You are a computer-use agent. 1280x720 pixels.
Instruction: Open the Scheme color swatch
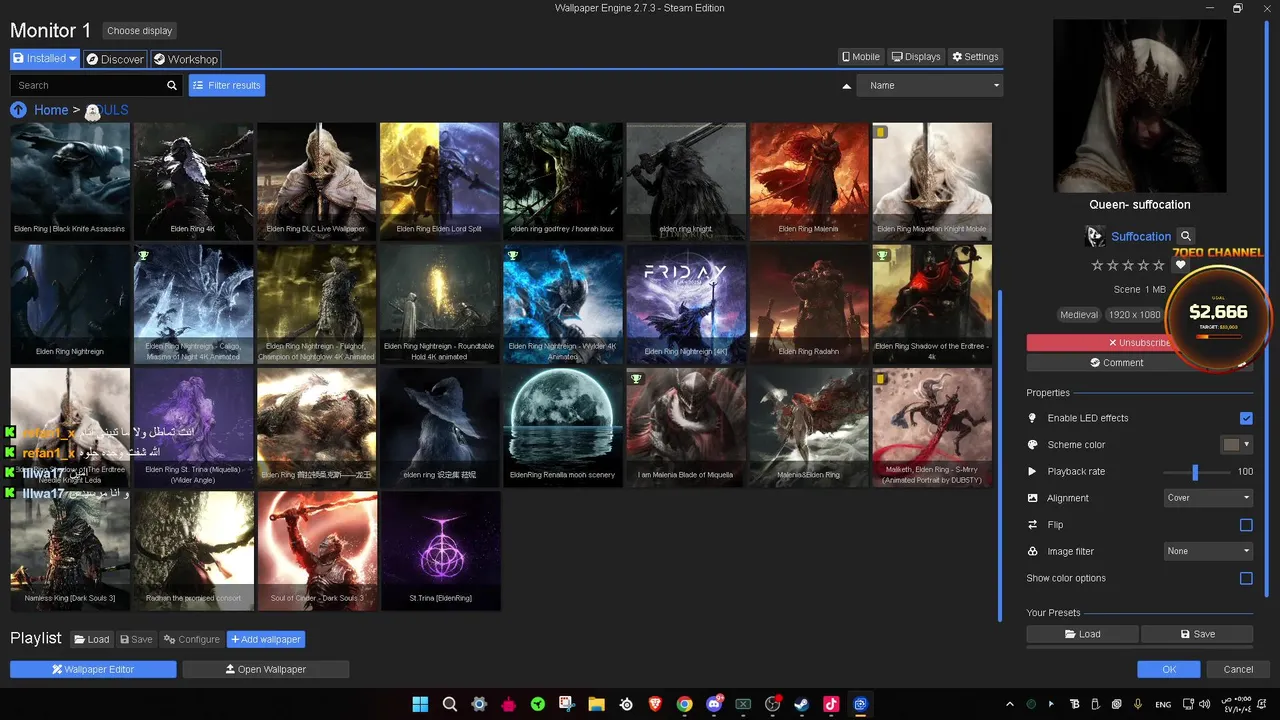1231,445
